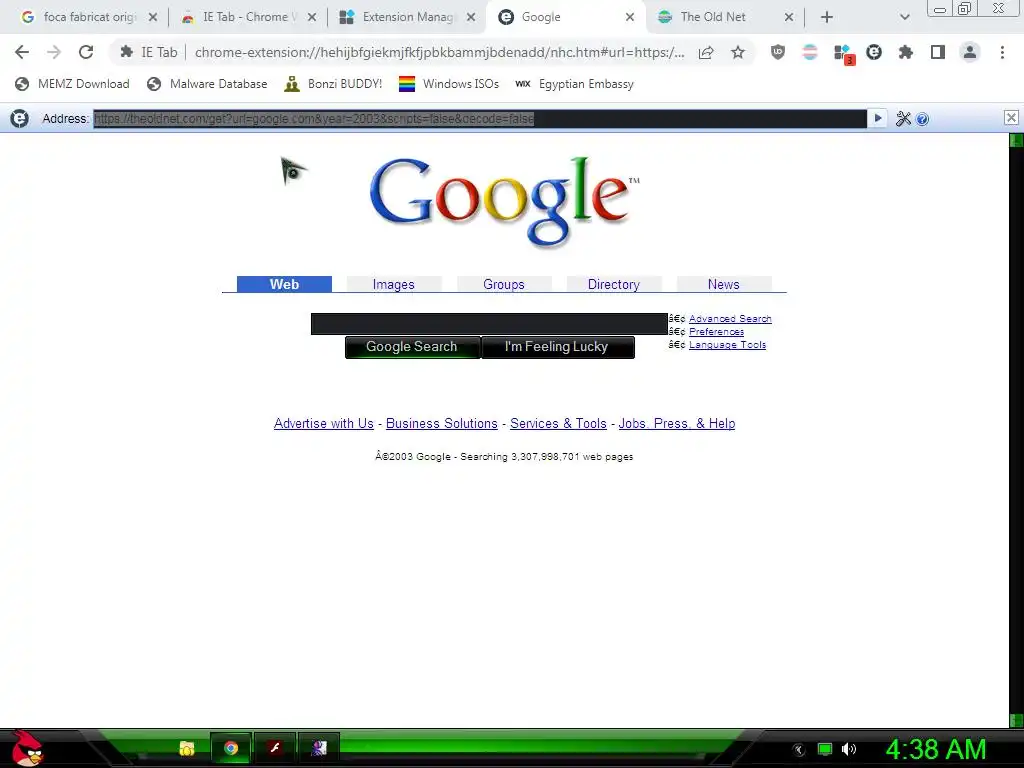Open the Advertise with Us link
Image resolution: width=1024 pixels, height=768 pixels.
(324, 423)
